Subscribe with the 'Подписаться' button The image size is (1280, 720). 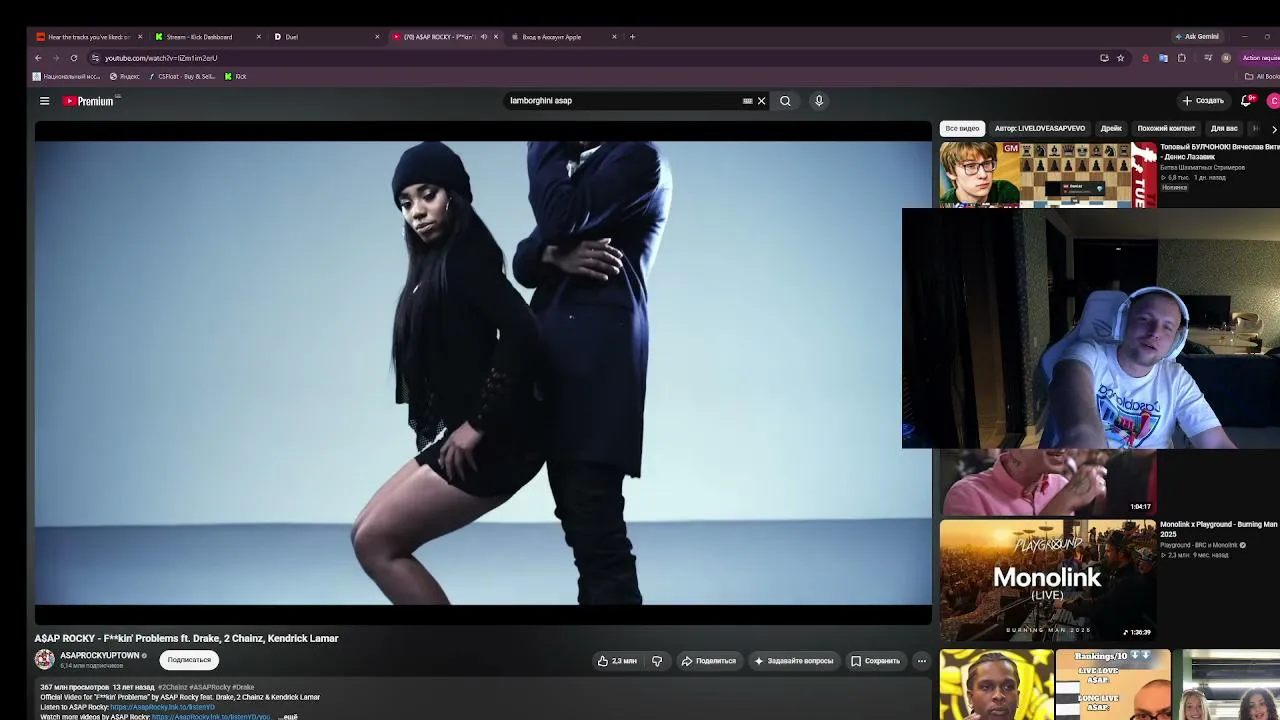pyautogui.click(x=189, y=660)
